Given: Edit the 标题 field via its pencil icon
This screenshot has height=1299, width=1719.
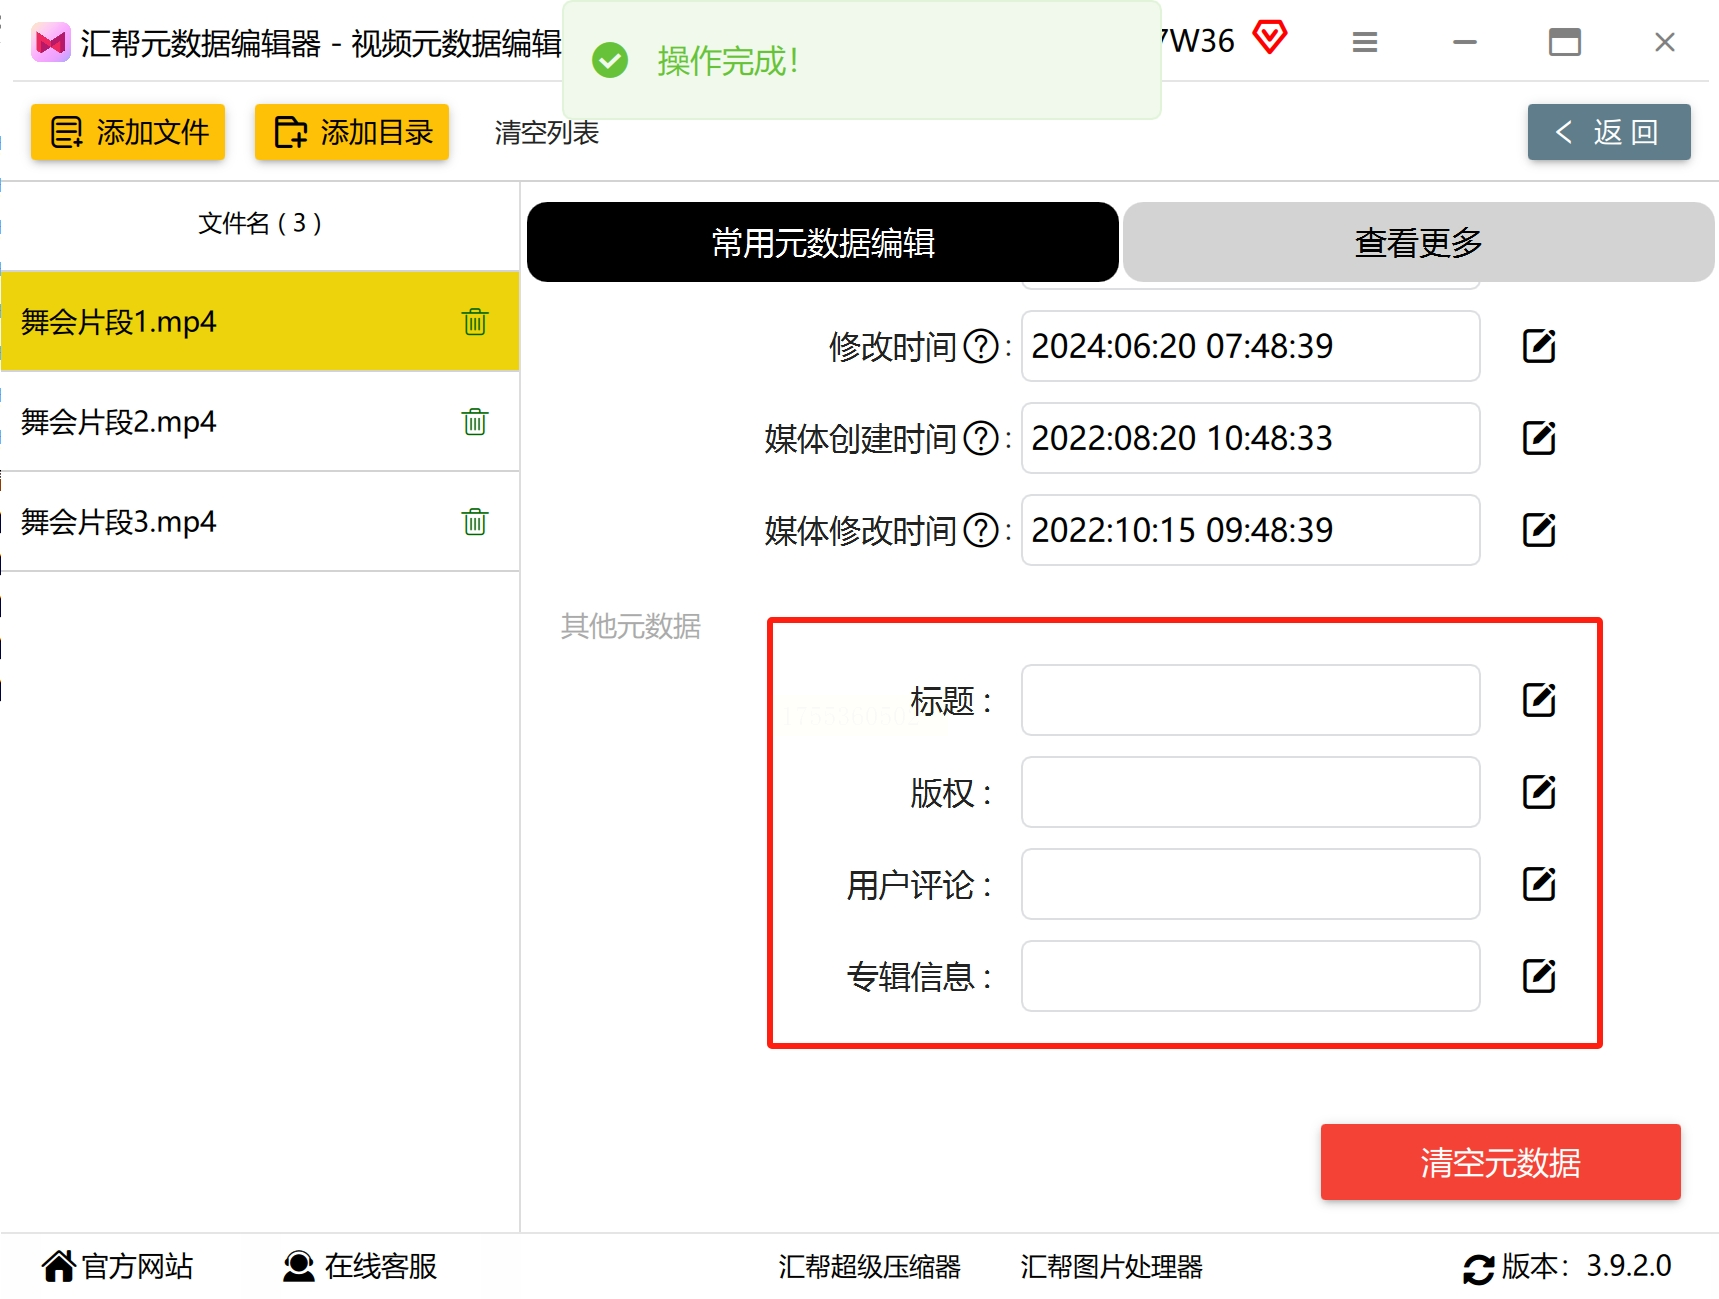Looking at the screenshot, I should (1539, 700).
